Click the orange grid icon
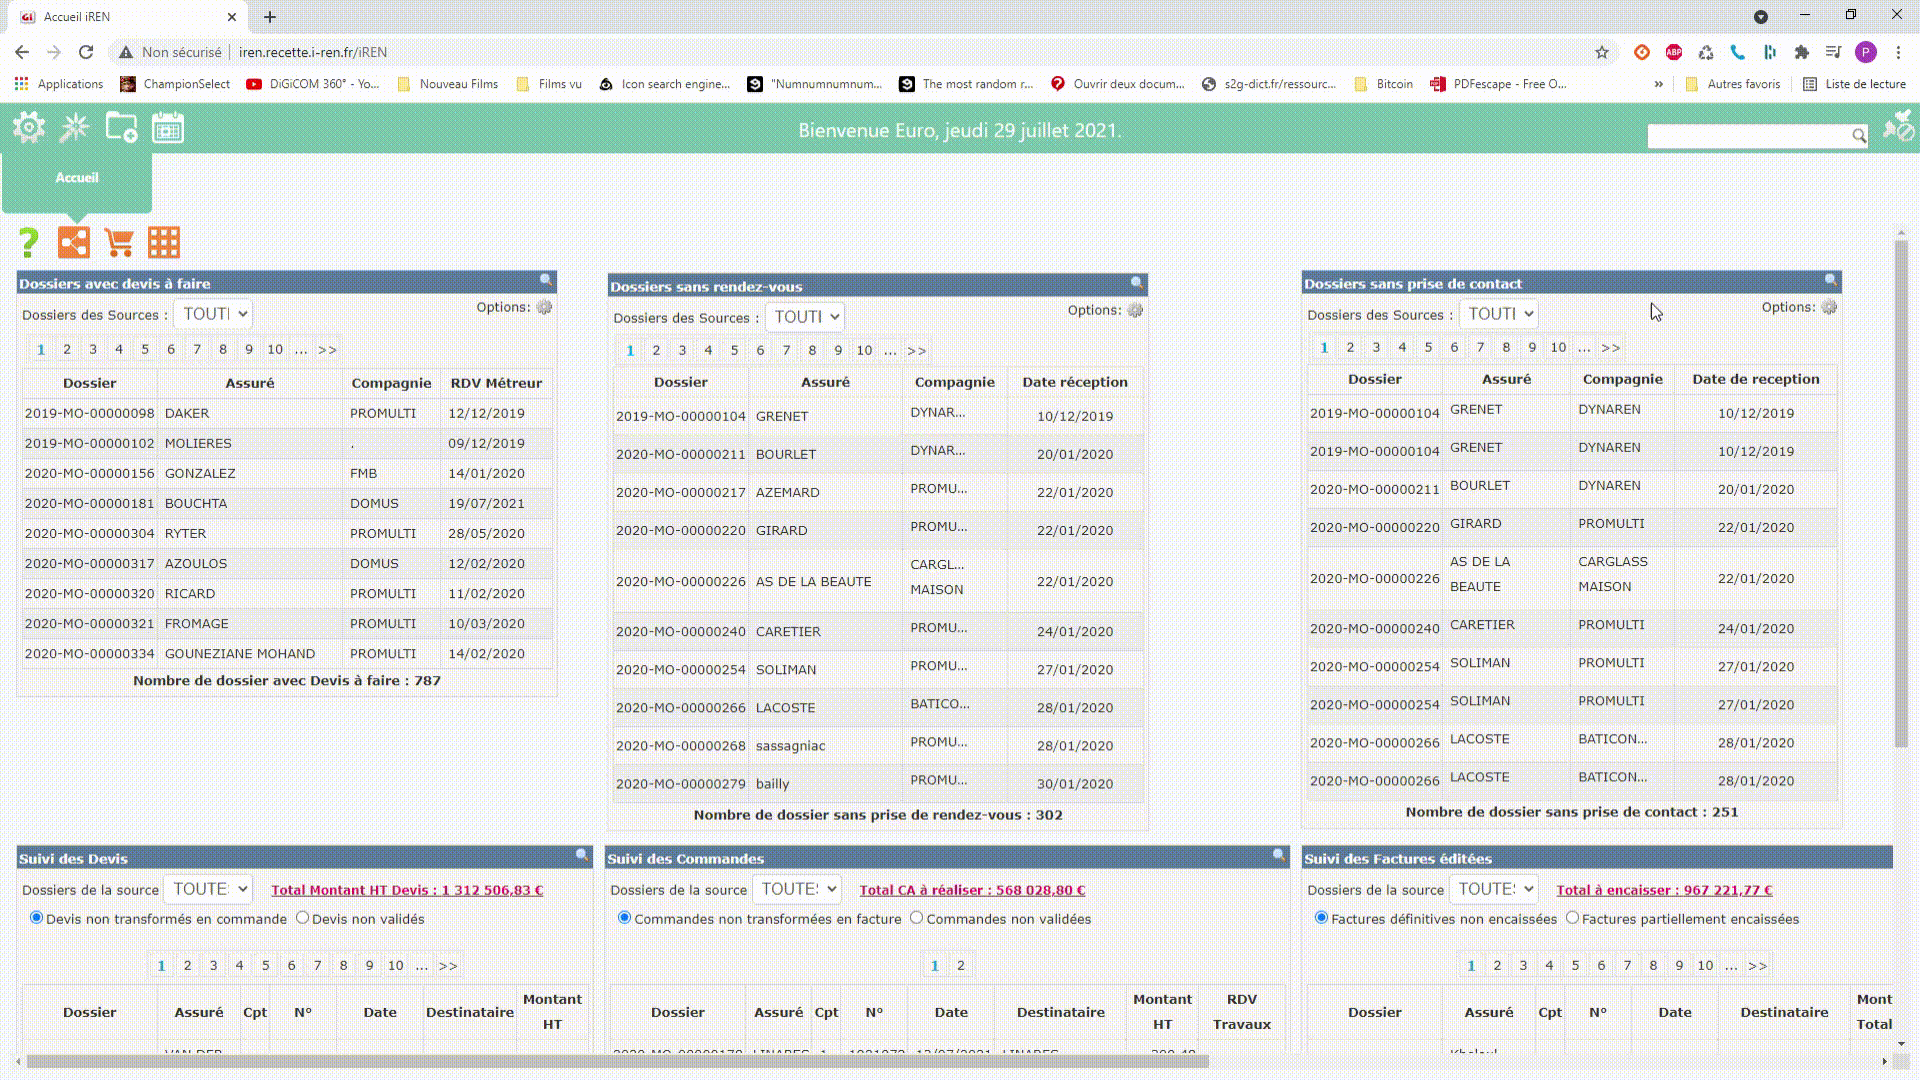 (164, 242)
